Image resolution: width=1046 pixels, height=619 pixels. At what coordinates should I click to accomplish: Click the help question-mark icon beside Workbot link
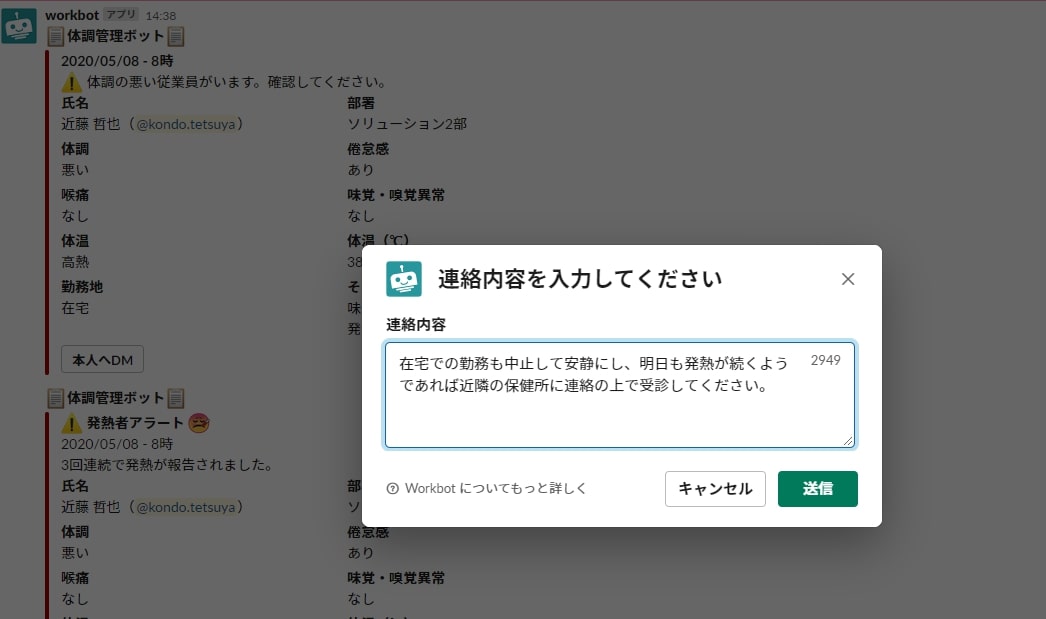[392, 488]
